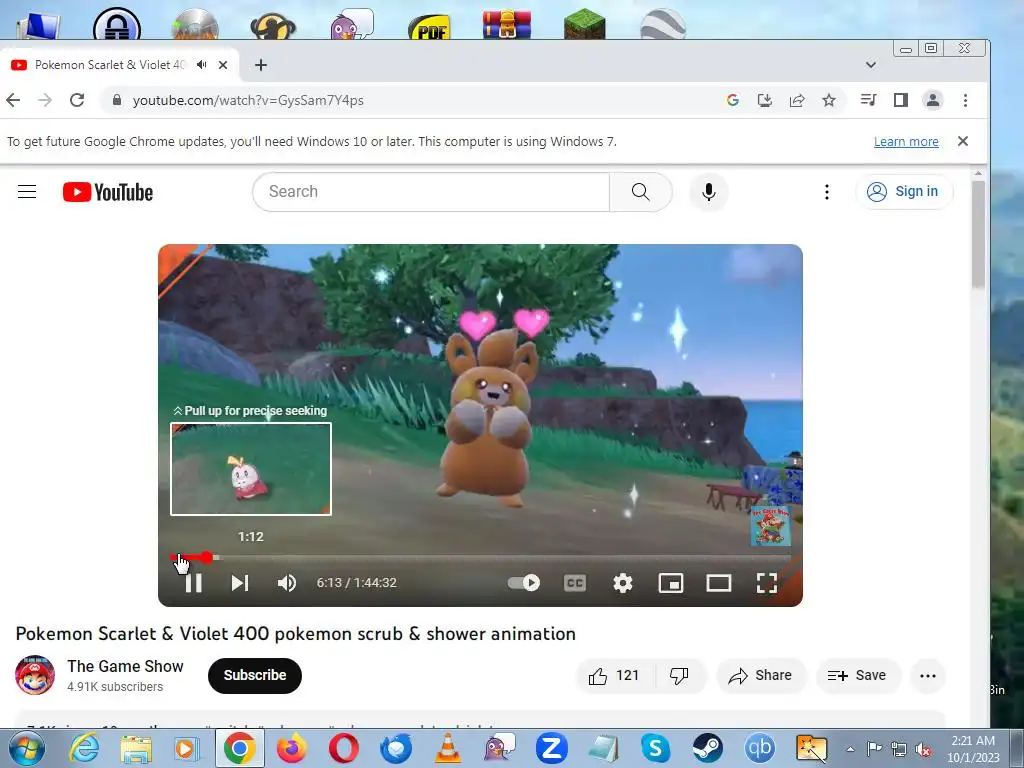Open Windows Explorer from taskbar
The height and width of the screenshot is (768, 1024).
(136, 748)
